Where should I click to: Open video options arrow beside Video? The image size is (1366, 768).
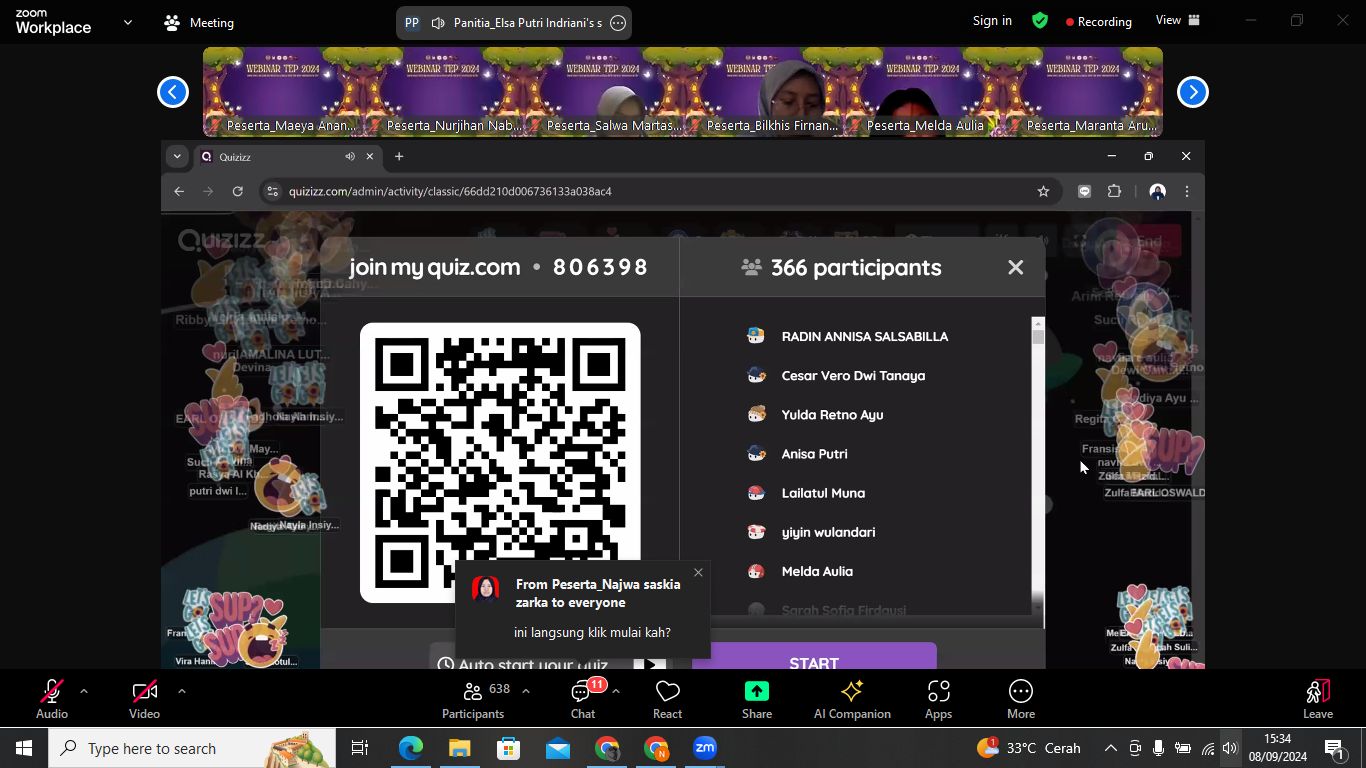point(181,690)
